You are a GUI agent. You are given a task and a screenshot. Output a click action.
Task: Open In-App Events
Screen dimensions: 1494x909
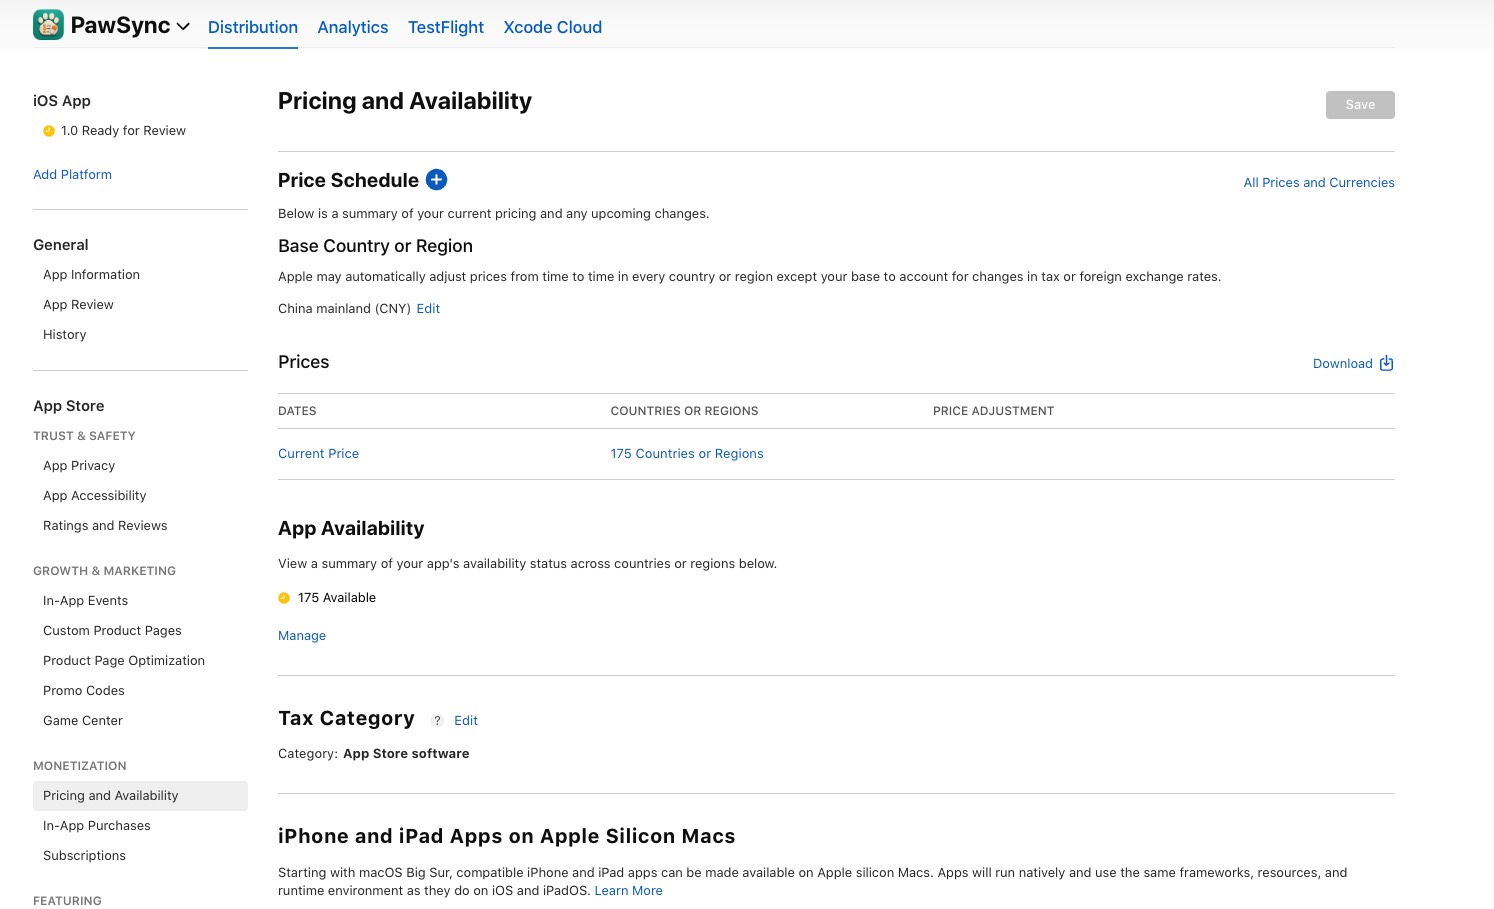[85, 601]
